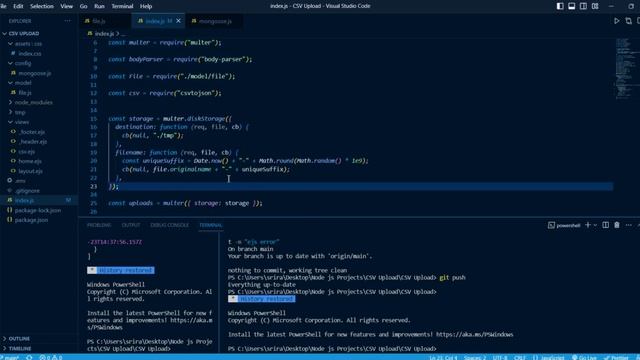This screenshot has height=360, width=640.
Task: Toggle the bottom panel layout icon
Action: coord(572,6)
